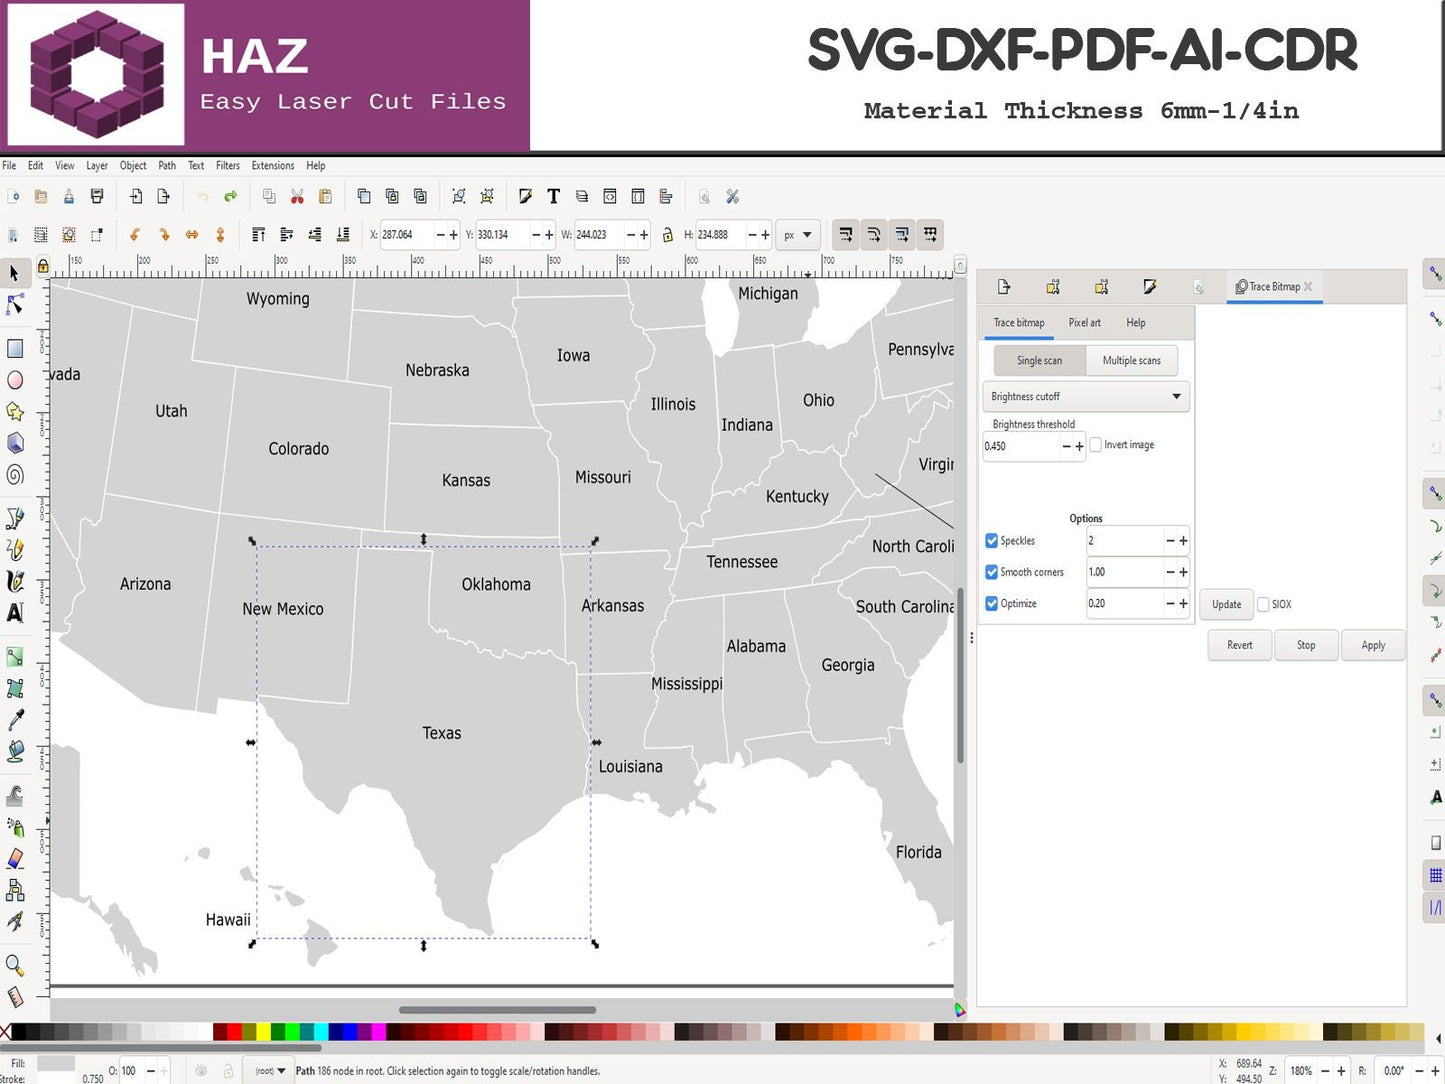Switch to the Pixel art tab
The height and width of the screenshot is (1084, 1445).
coord(1084,323)
